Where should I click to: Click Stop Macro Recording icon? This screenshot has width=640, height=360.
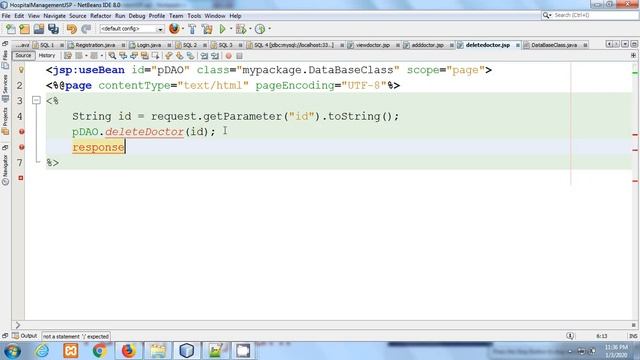coord(240,56)
